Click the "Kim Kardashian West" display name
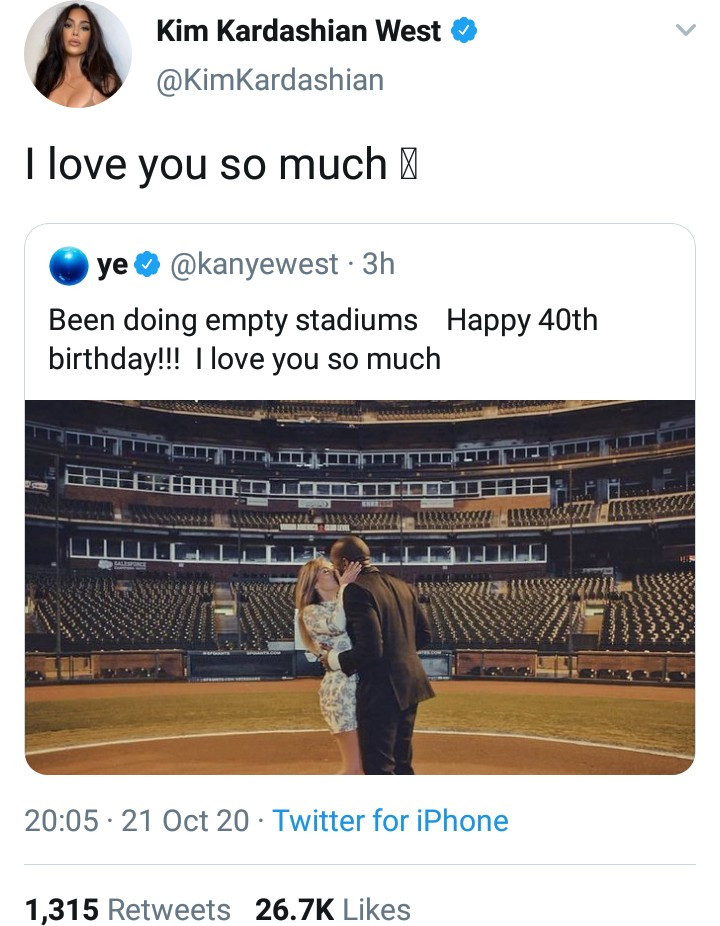 pyautogui.click(x=298, y=32)
